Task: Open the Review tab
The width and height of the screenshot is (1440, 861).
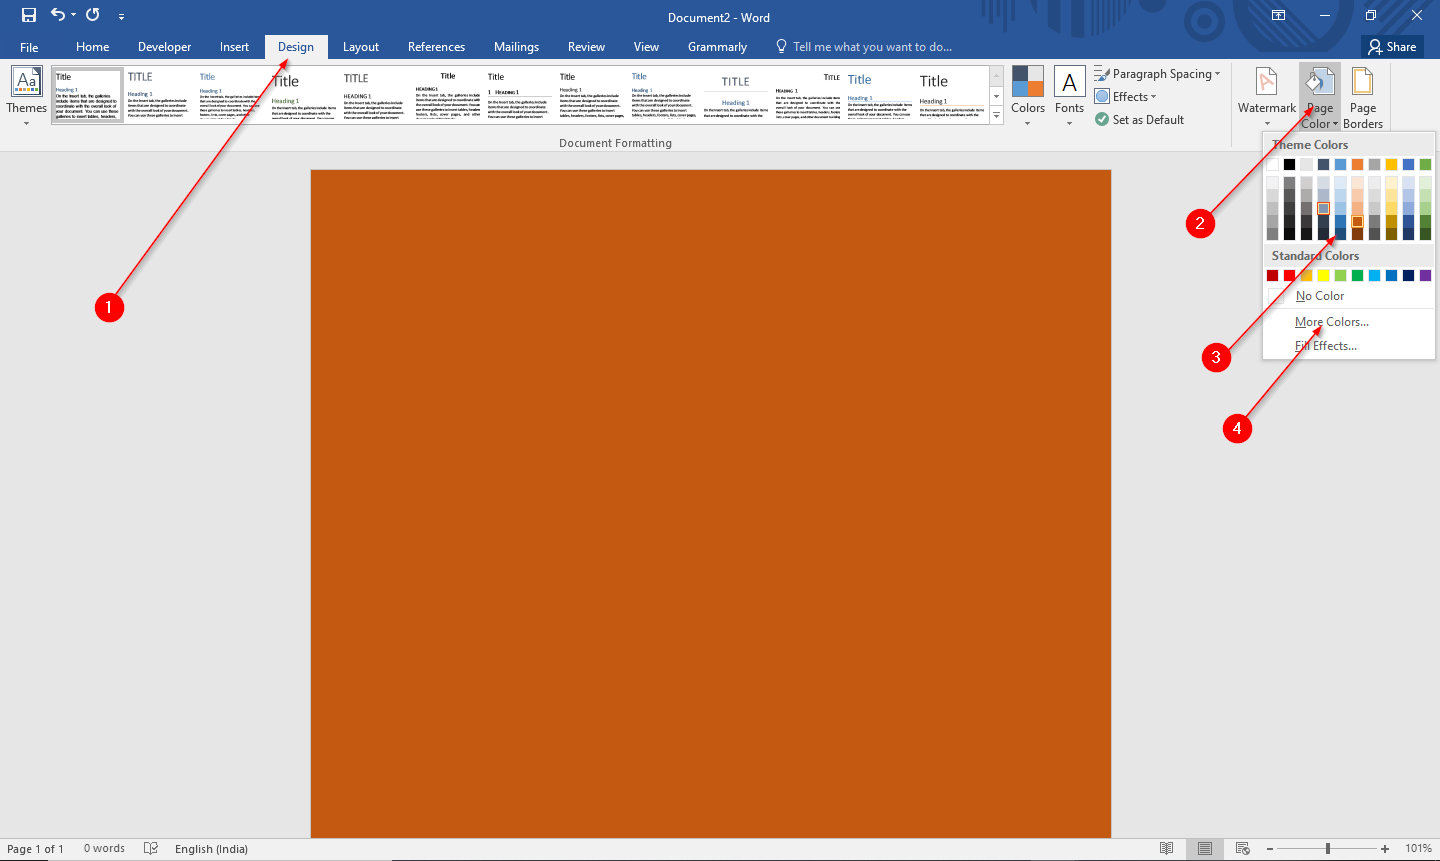Action: (x=587, y=47)
